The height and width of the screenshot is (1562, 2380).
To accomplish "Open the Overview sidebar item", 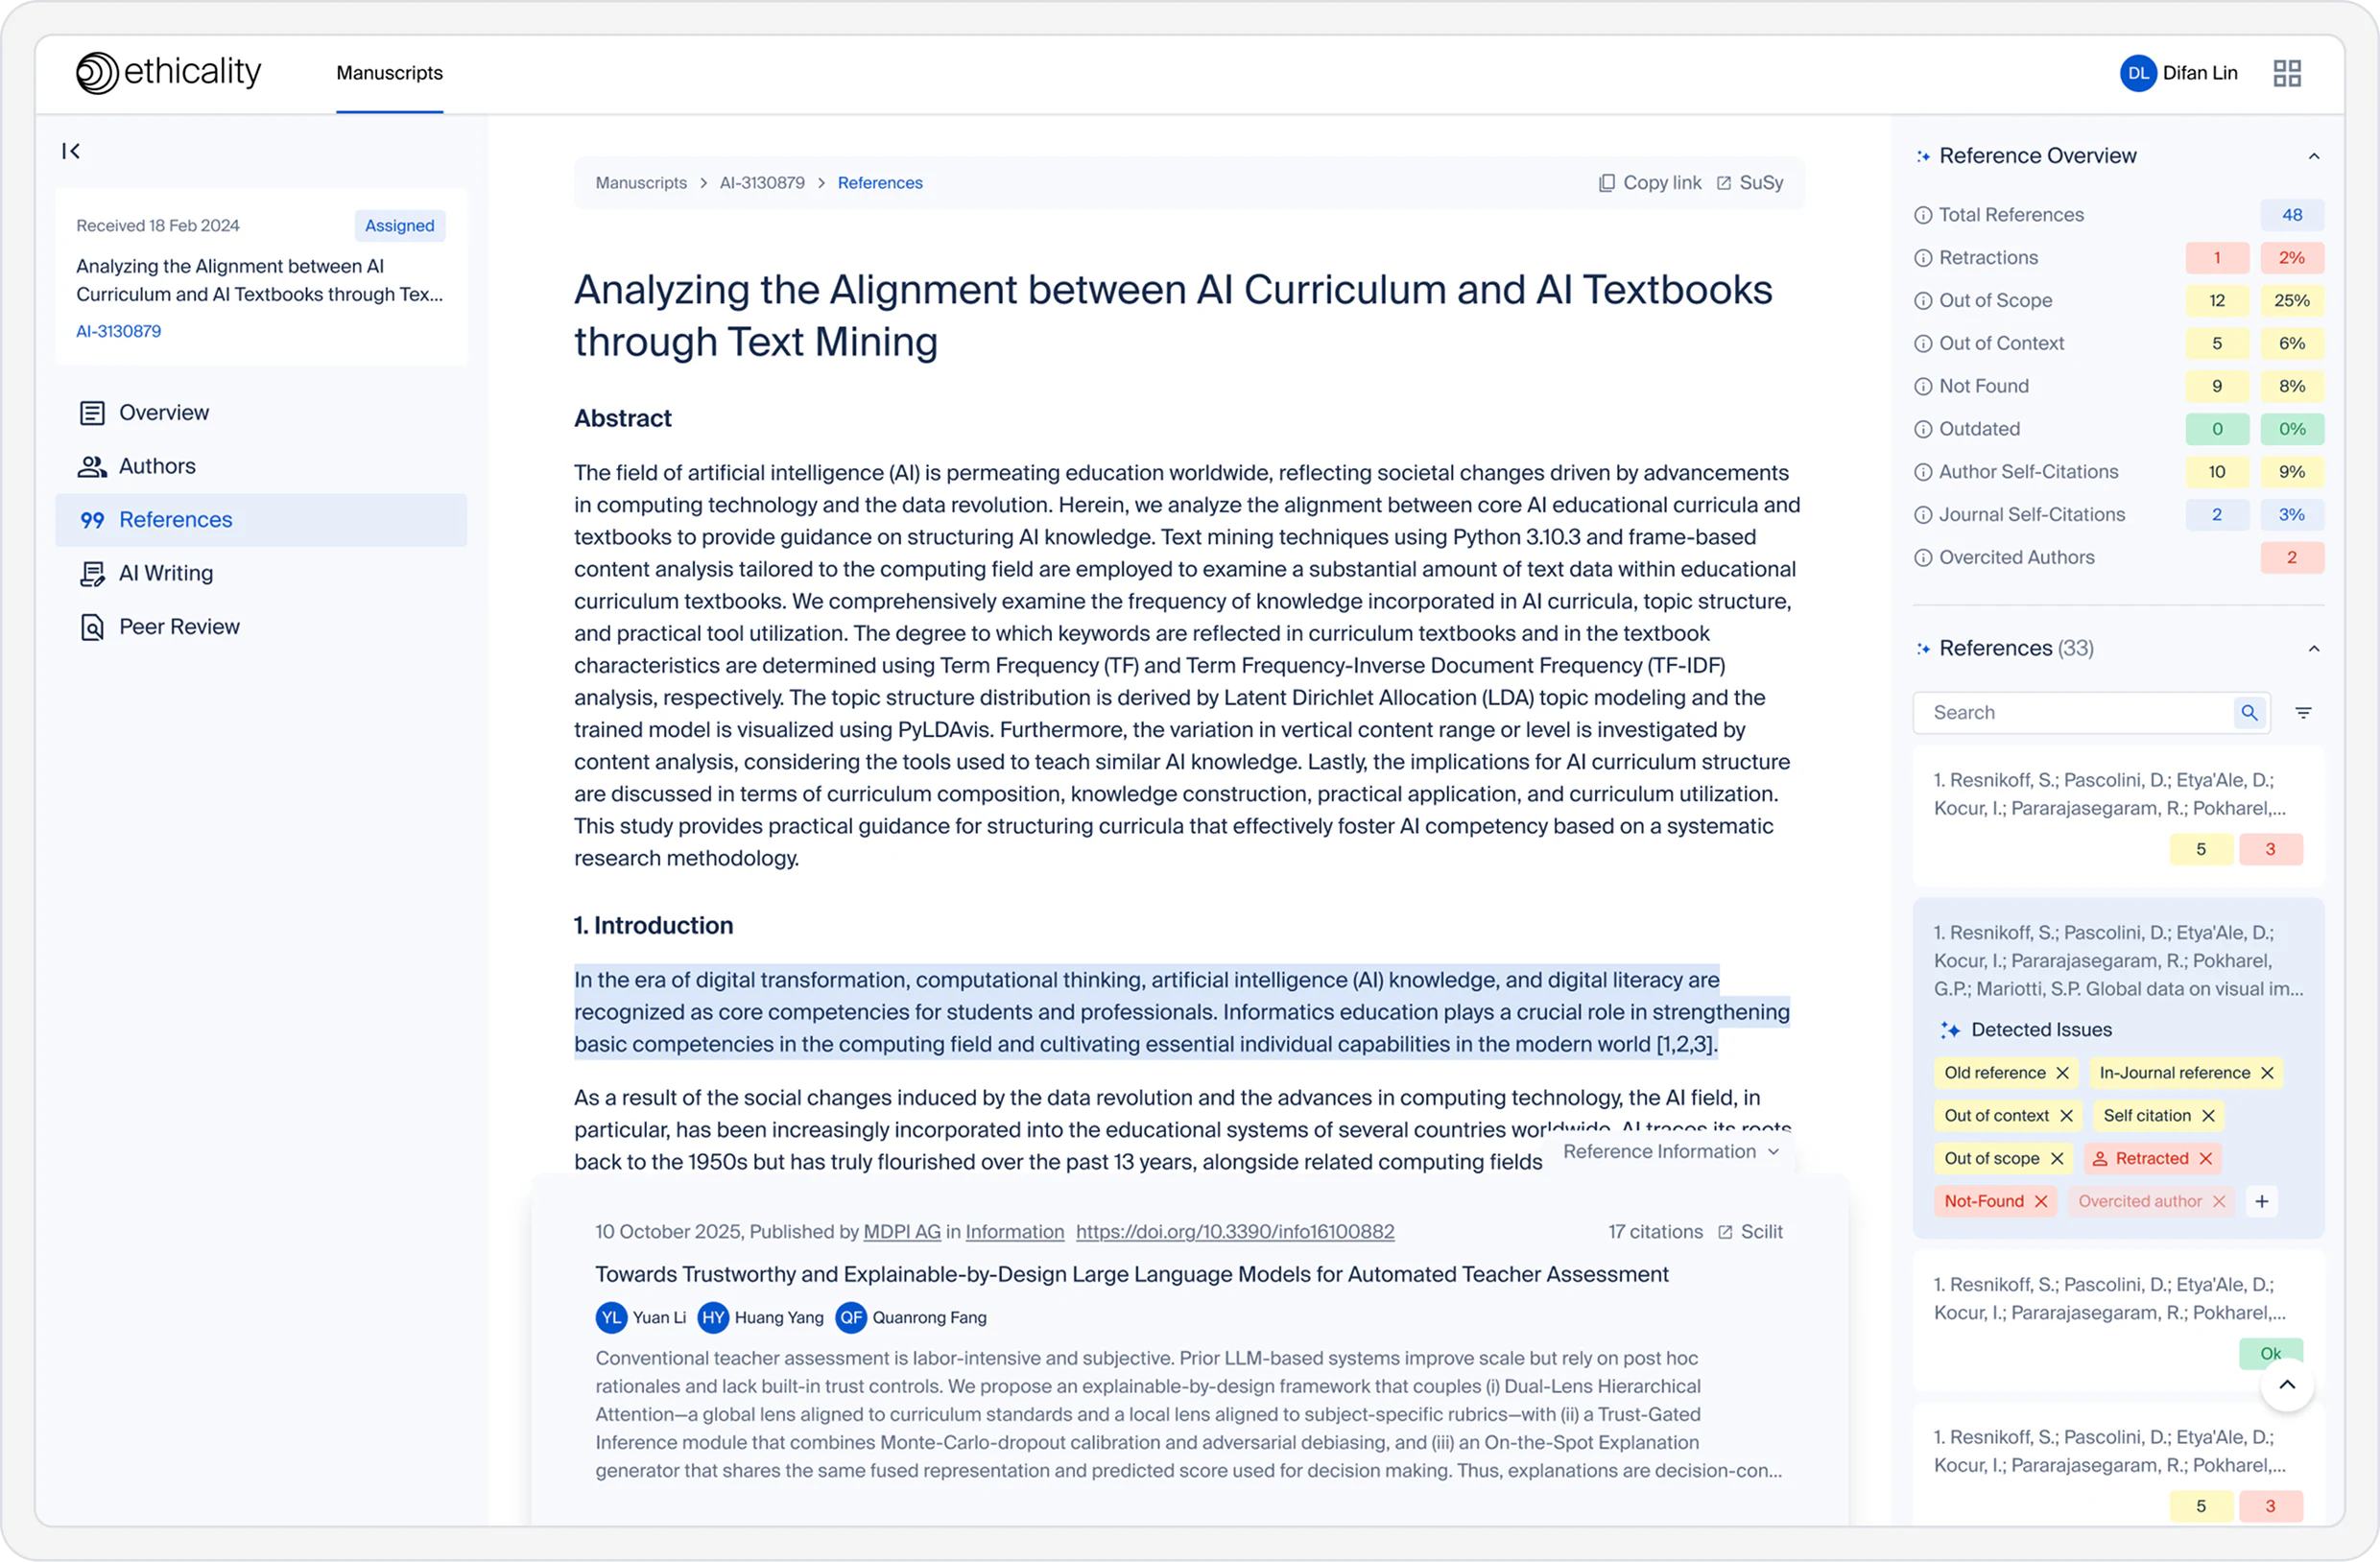I will point(261,413).
